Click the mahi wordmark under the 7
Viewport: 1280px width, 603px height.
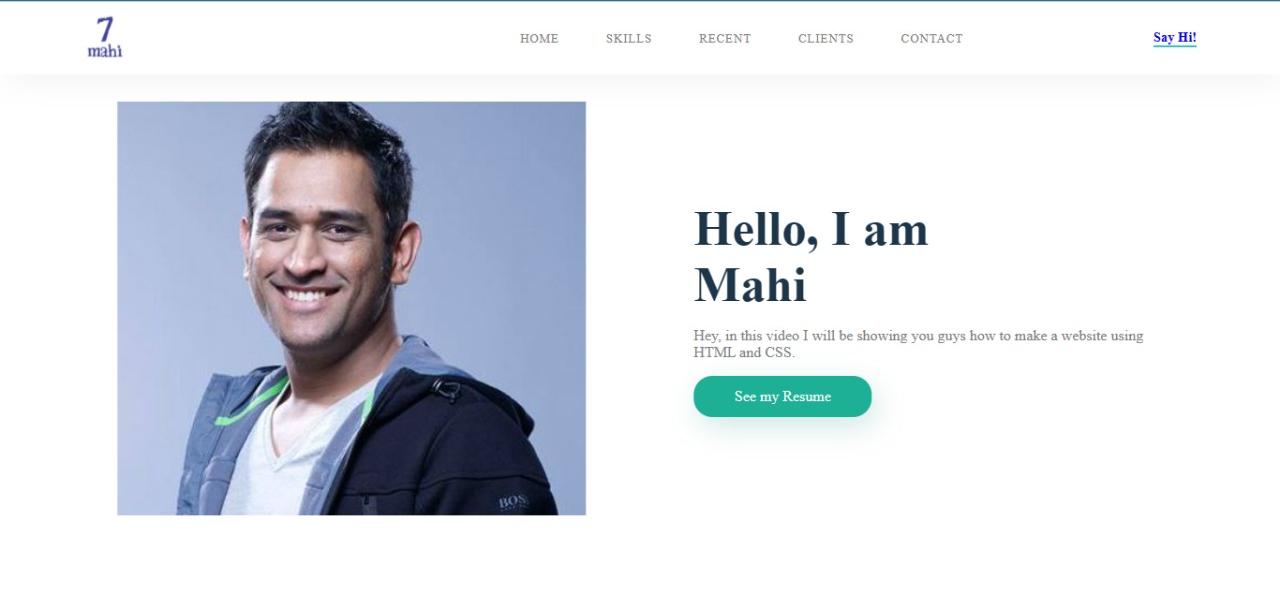click(x=105, y=51)
